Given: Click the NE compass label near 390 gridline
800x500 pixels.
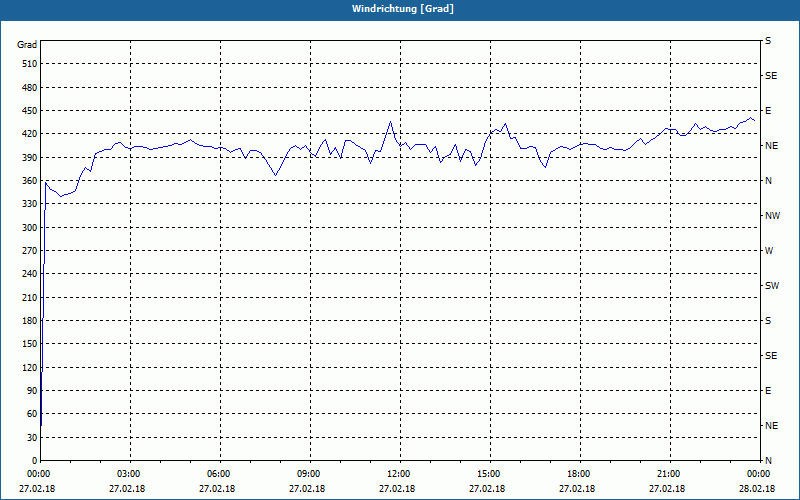Looking at the screenshot, I should (771, 146).
